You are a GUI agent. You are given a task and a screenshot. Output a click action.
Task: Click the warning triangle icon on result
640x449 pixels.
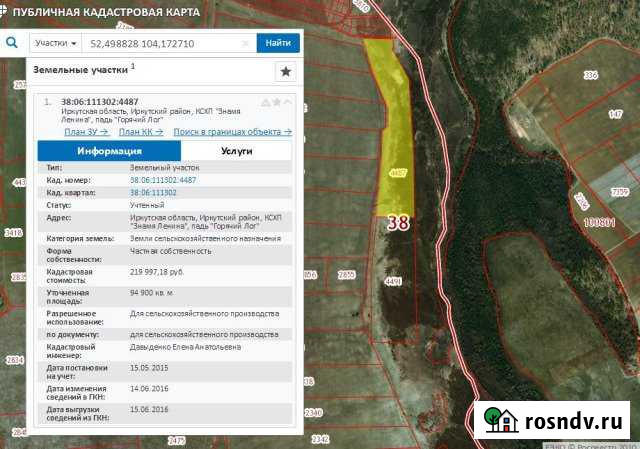coord(265,102)
